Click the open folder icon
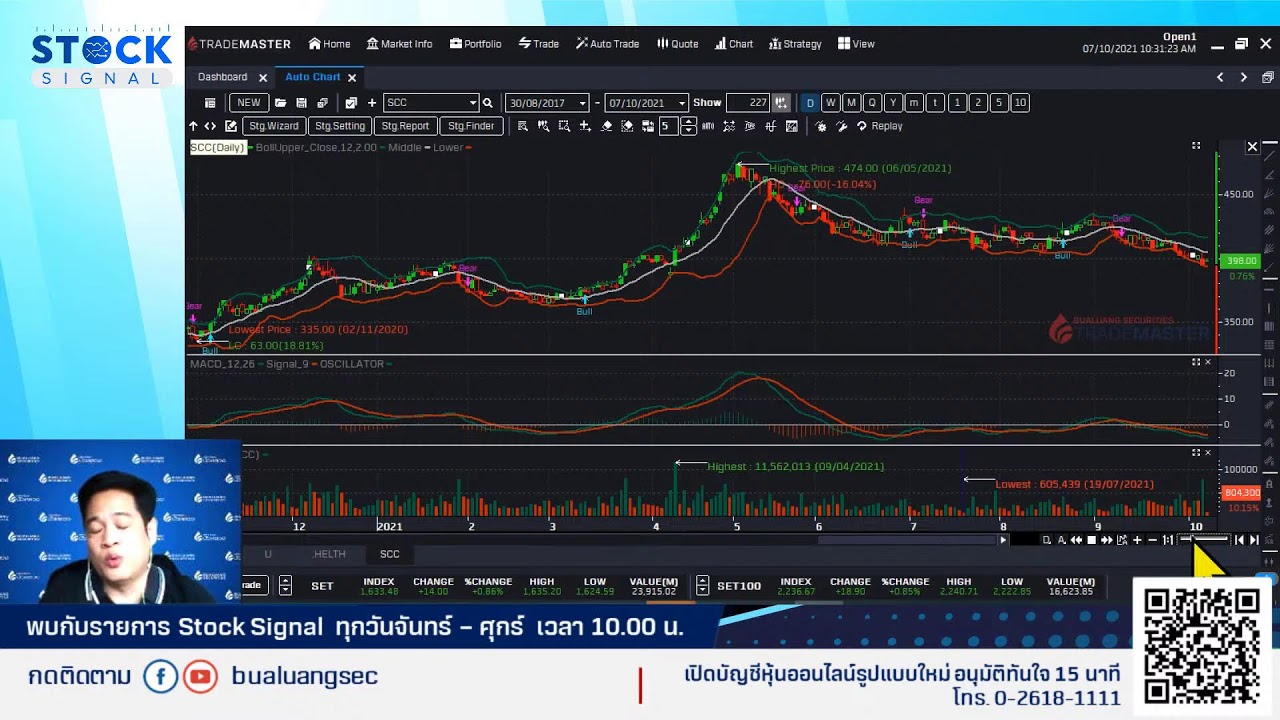Viewport: 1280px width, 720px height. pos(281,103)
